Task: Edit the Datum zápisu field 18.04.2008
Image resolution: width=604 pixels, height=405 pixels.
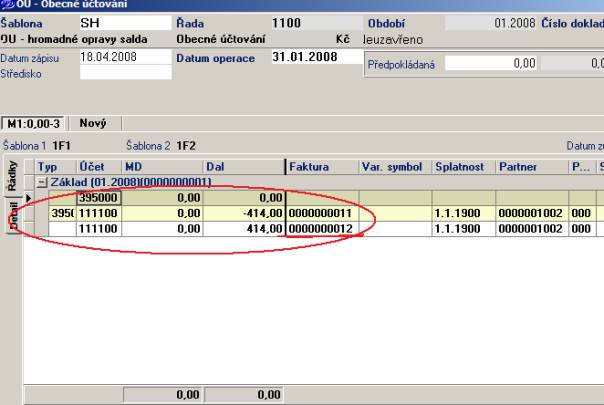Action: point(110,58)
